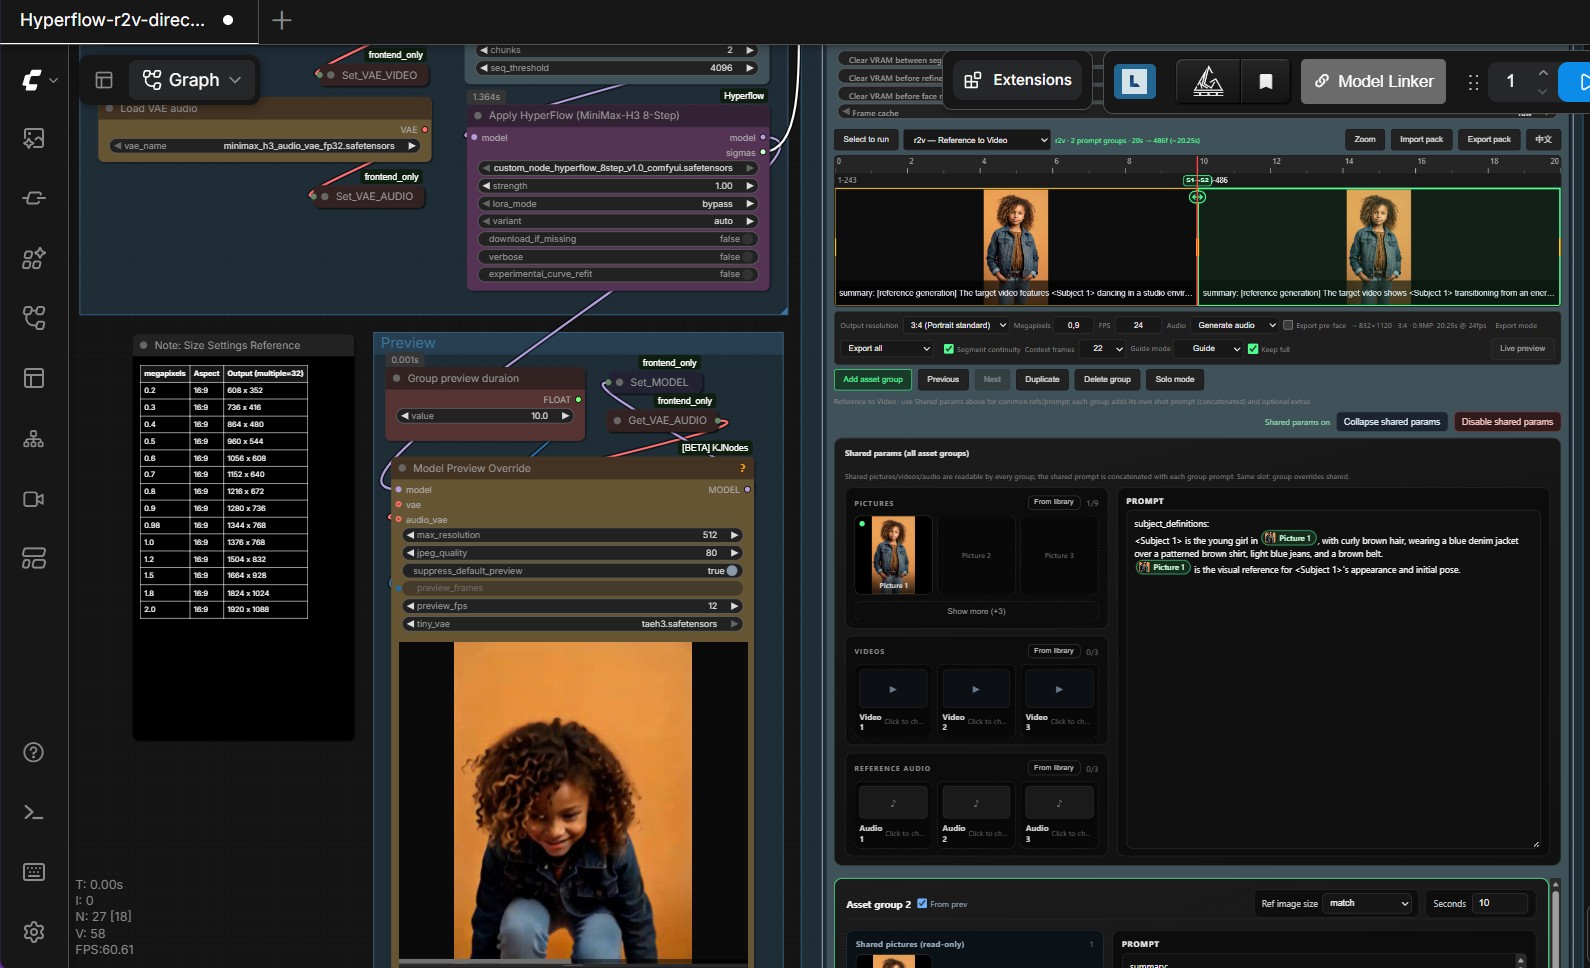Click Show more (+3) under Pictures
1590x968 pixels.
pyautogui.click(x=976, y=611)
